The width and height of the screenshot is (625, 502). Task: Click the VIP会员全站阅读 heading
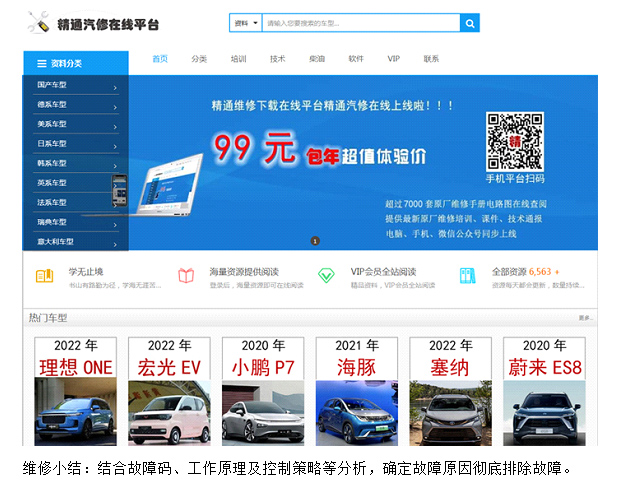click(x=383, y=272)
